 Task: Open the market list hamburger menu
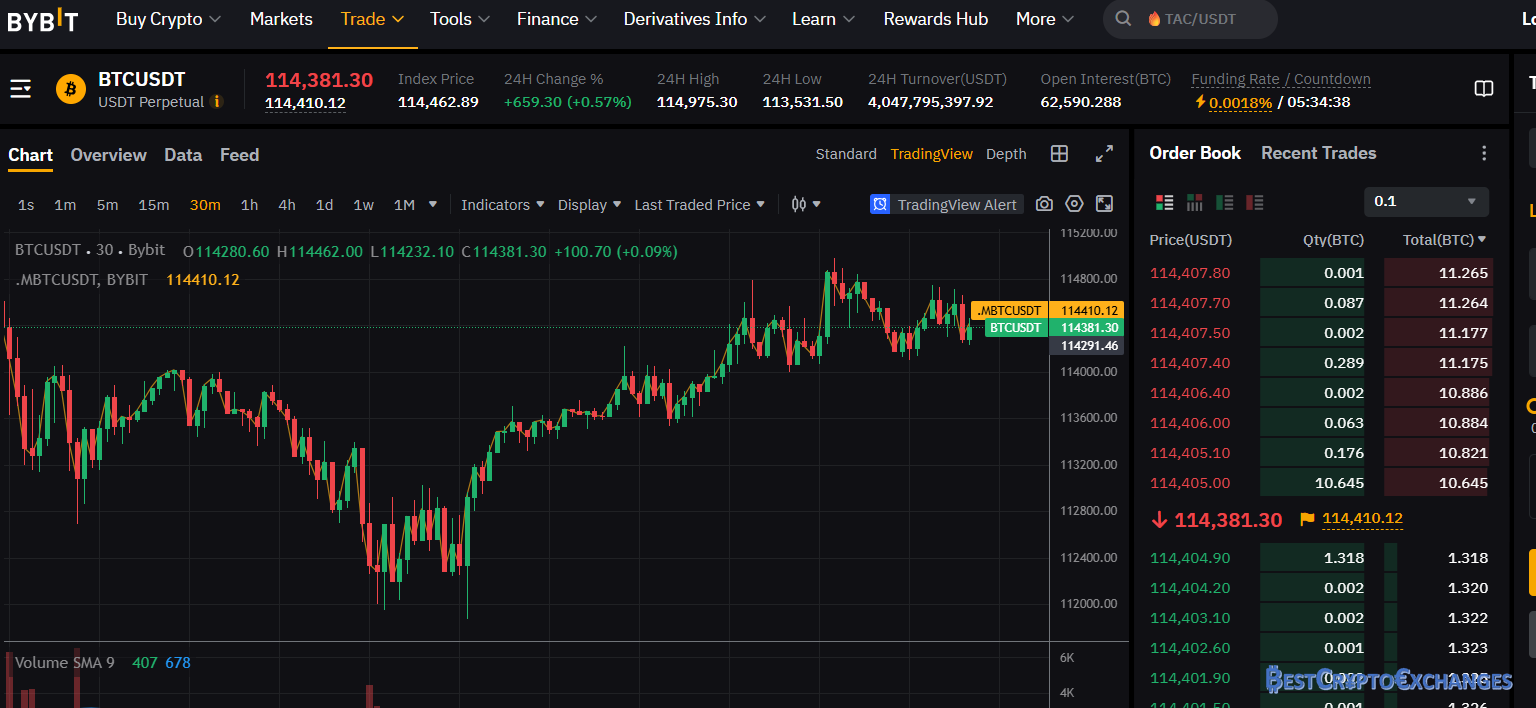pos(21,89)
